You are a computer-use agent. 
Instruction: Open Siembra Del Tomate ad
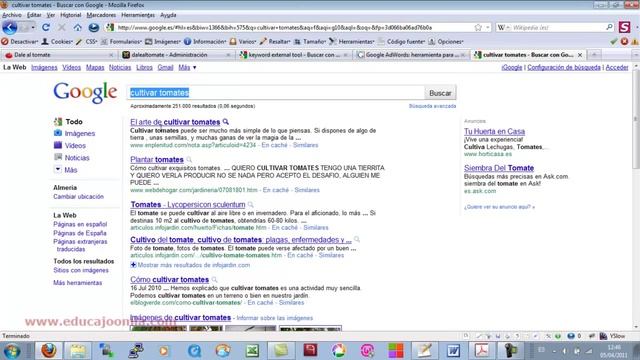coord(499,168)
